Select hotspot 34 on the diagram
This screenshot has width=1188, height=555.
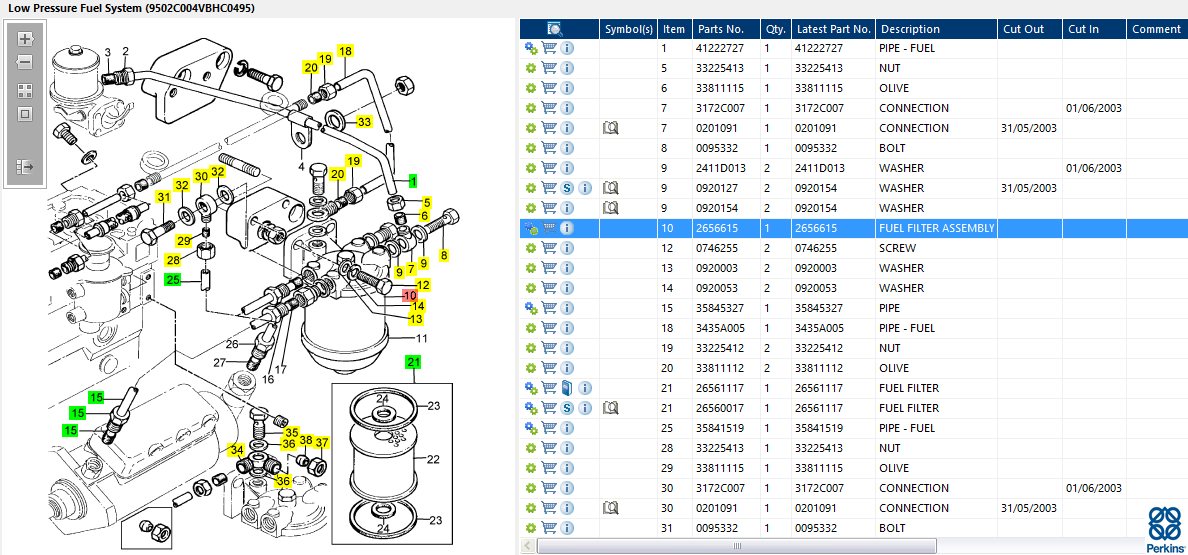click(x=237, y=450)
